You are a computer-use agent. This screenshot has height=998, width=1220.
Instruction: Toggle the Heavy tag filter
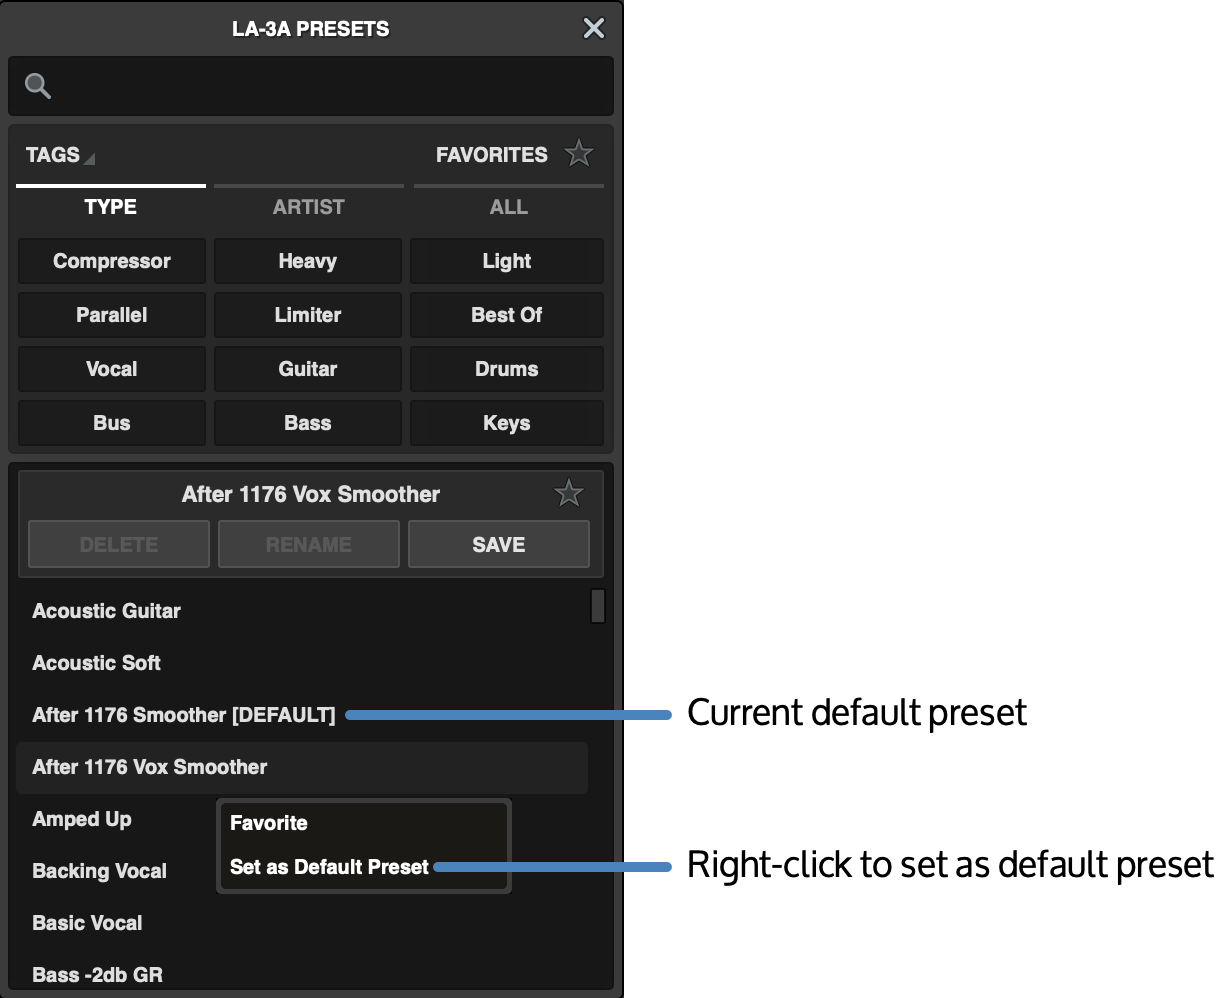(308, 261)
